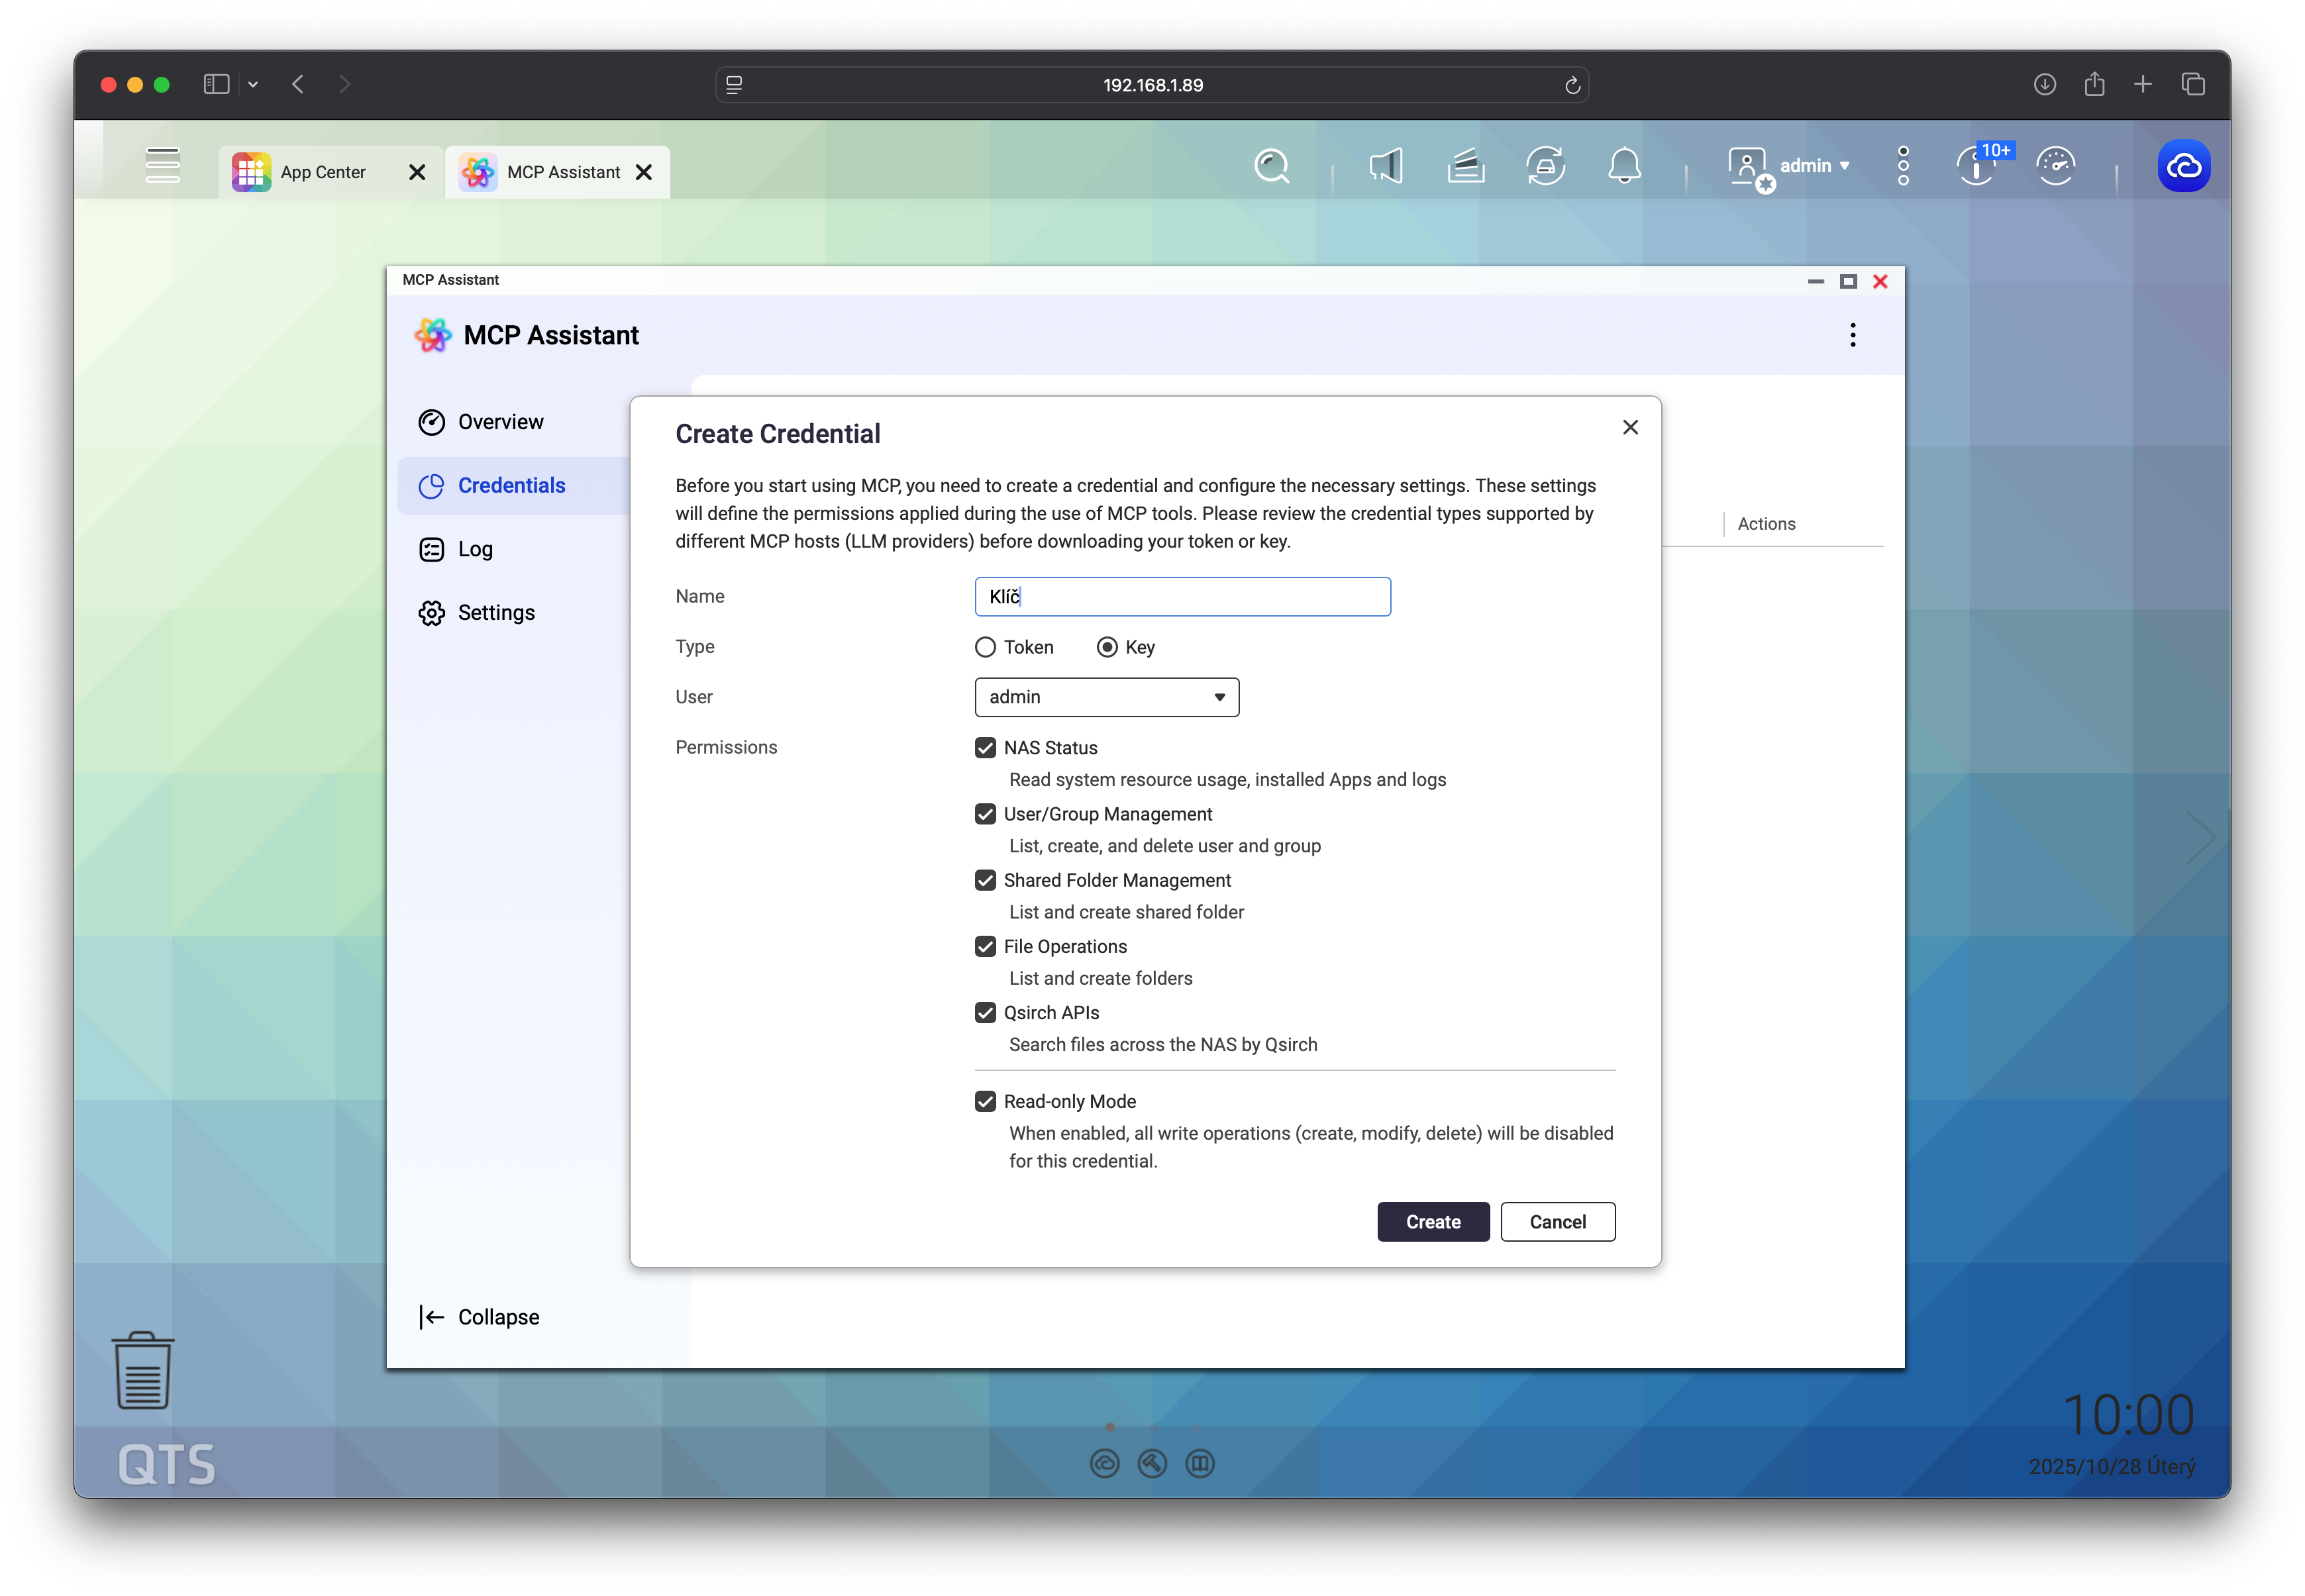Open the dashboard gauge icon in top bar
This screenshot has width=2305, height=1596.
(x=2055, y=166)
